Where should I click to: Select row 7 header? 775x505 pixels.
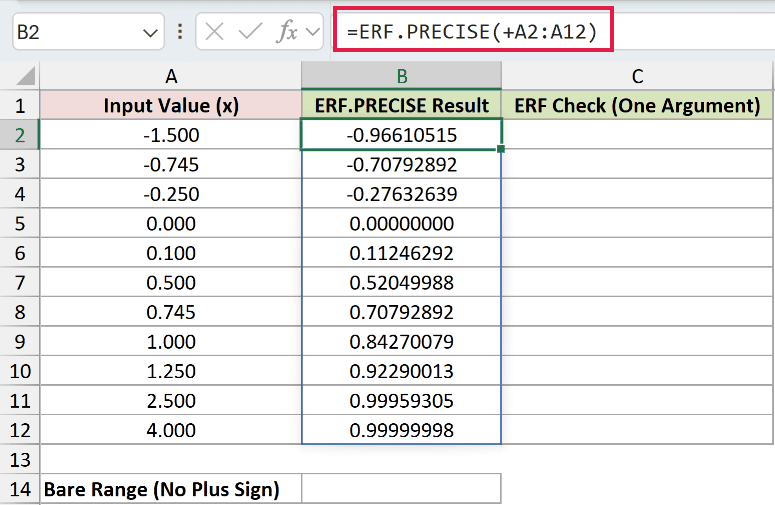[x=20, y=282]
